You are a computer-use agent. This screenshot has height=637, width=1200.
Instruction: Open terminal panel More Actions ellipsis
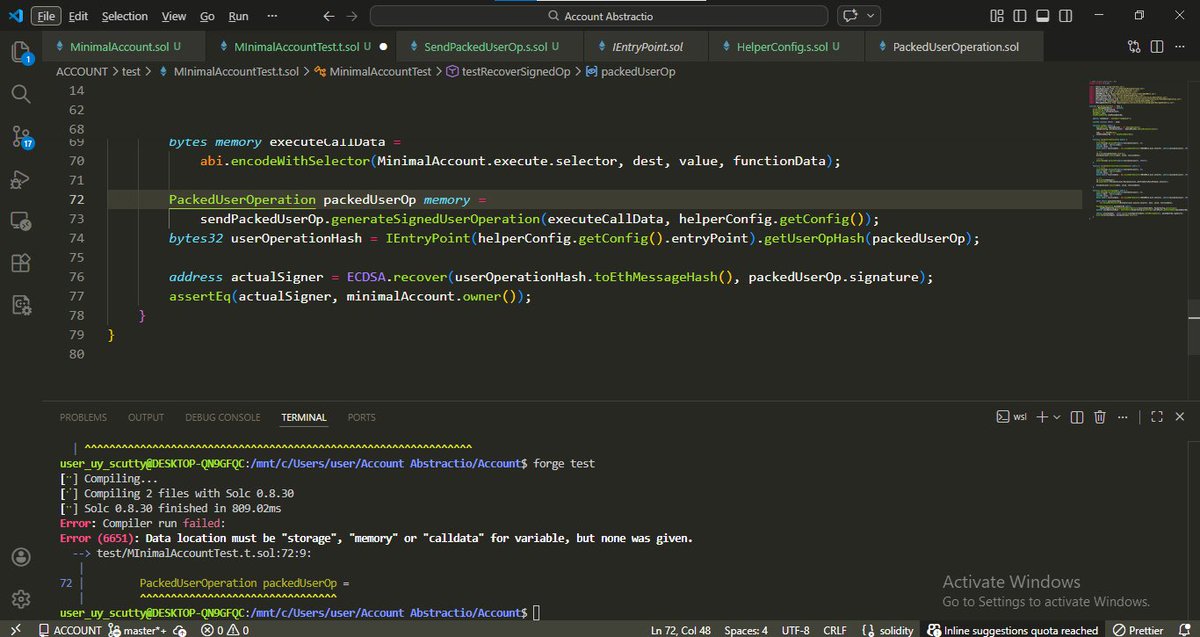click(1122, 417)
